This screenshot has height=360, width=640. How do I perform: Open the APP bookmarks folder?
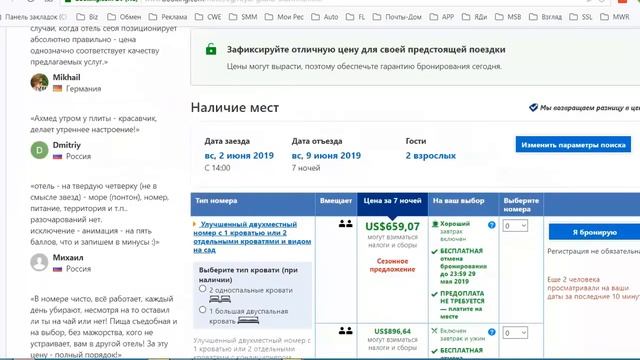(442, 17)
